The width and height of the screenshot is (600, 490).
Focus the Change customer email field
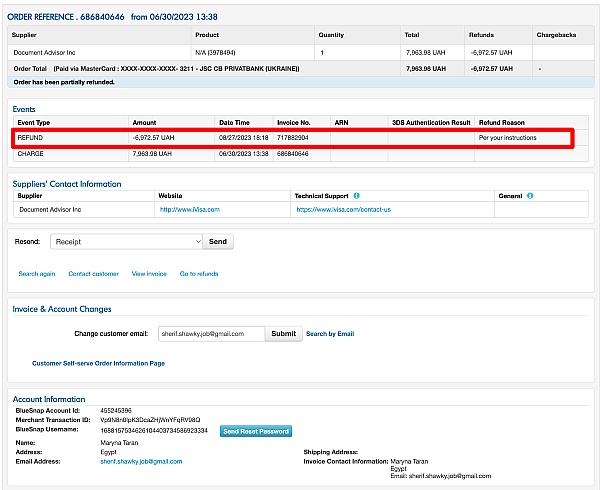point(211,334)
